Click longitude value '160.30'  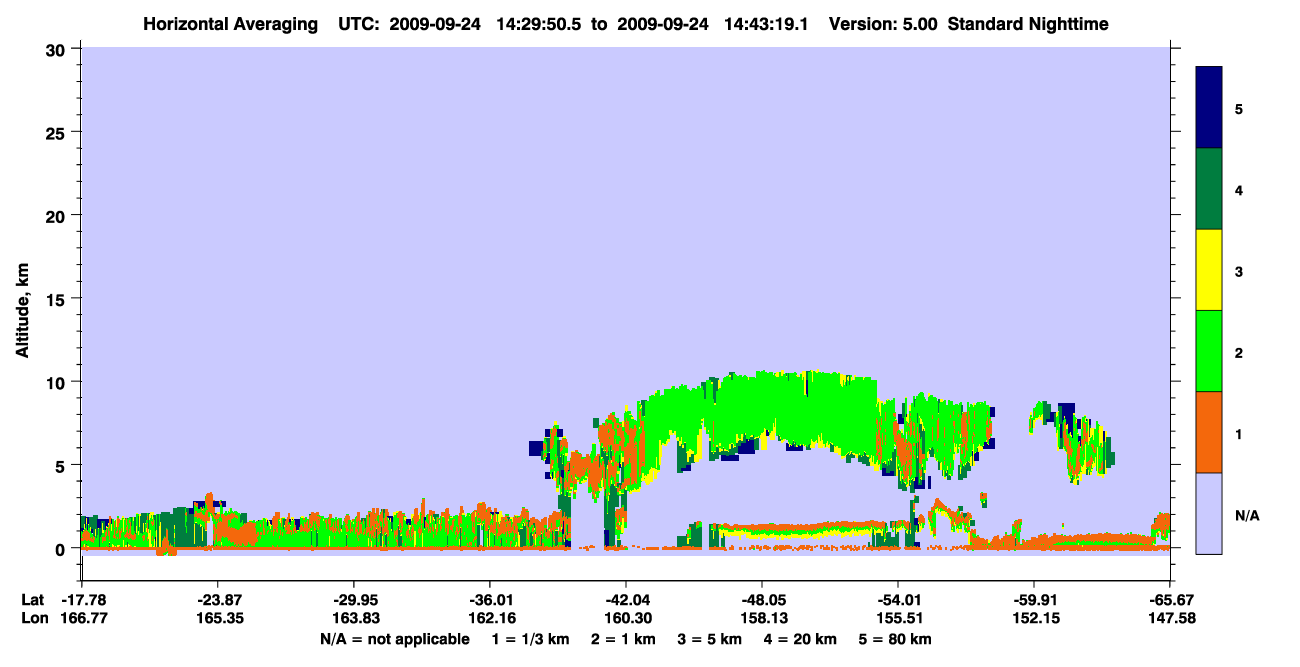626,619
